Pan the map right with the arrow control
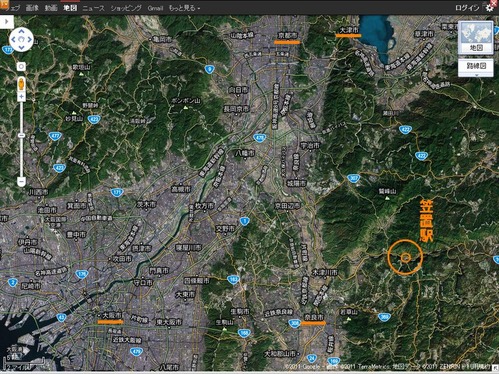Screen dimensions: 499x374 [29, 40]
